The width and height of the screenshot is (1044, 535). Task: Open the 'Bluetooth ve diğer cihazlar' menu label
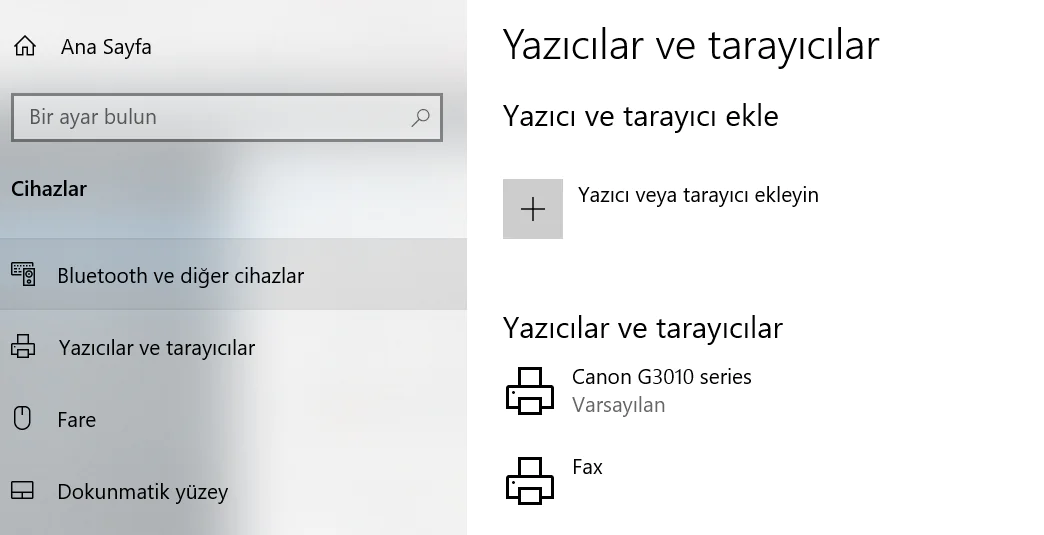click(180, 276)
